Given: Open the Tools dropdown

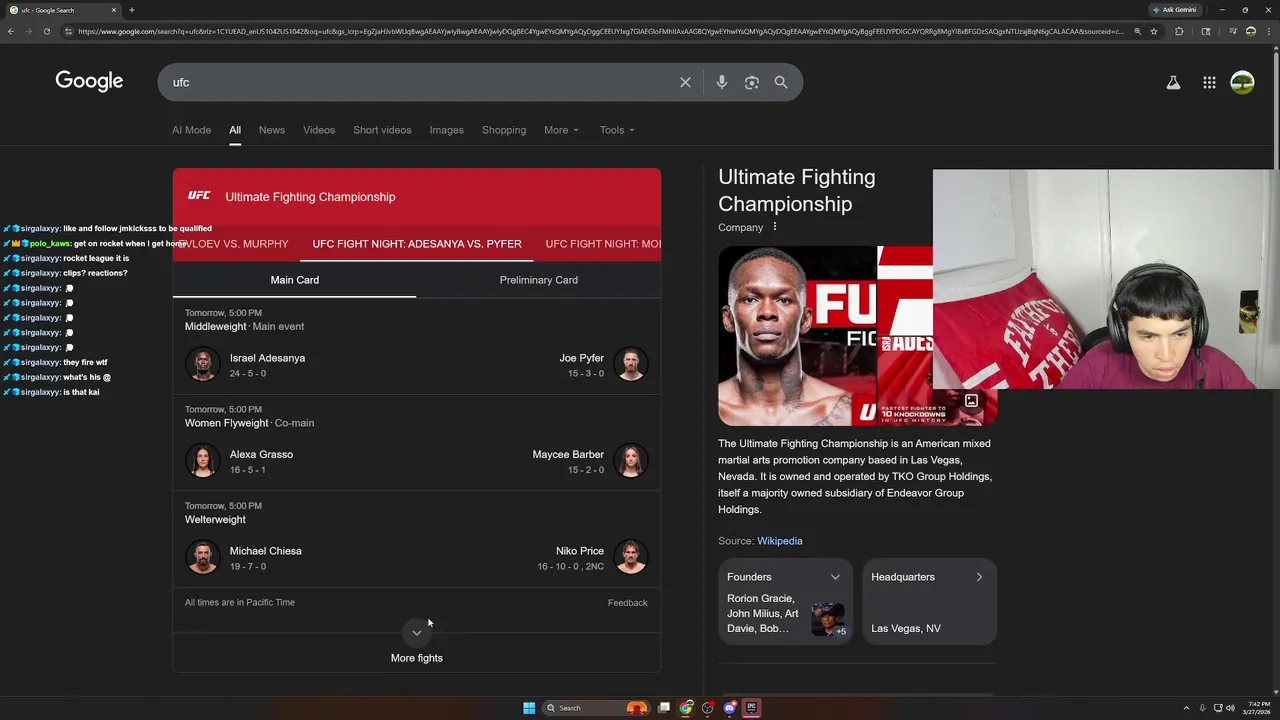Looking at the screenshot, I should [617, 130].
